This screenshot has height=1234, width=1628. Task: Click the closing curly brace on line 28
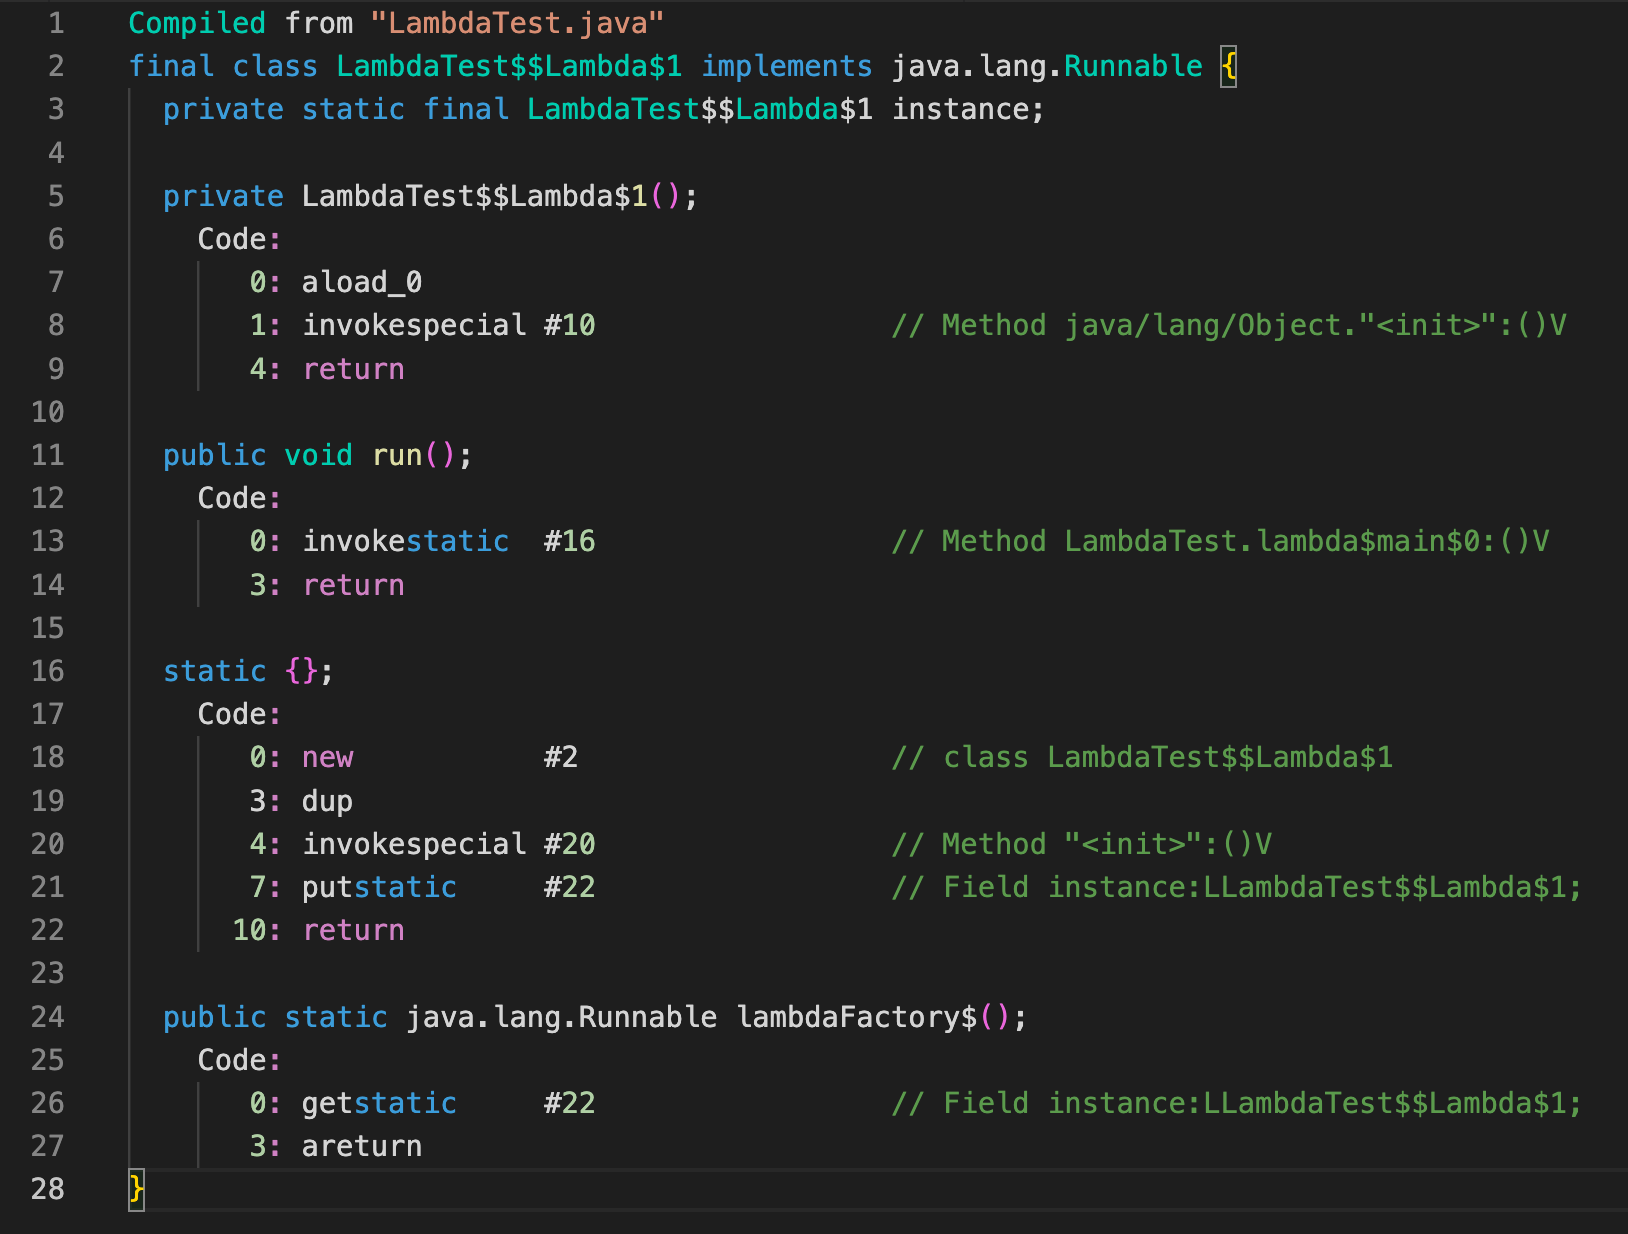tap(137, 1189)
